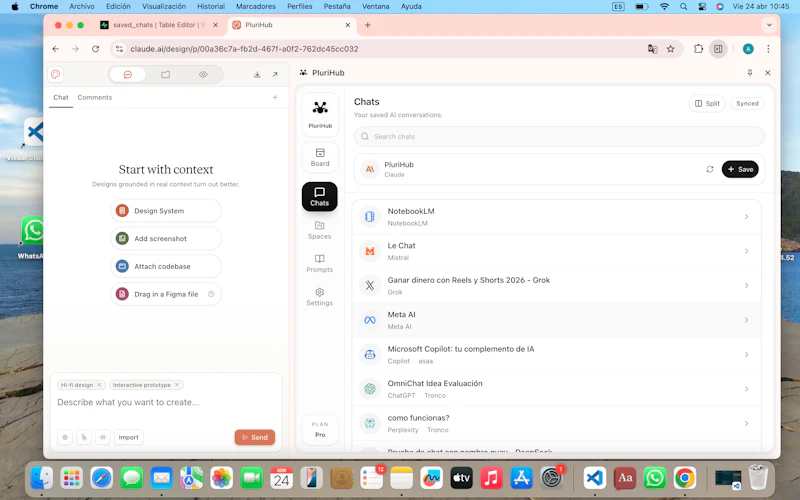Expand the Microsoft Copilot row chevron
This screenshot has height=500, width=800.
[746, 355]
